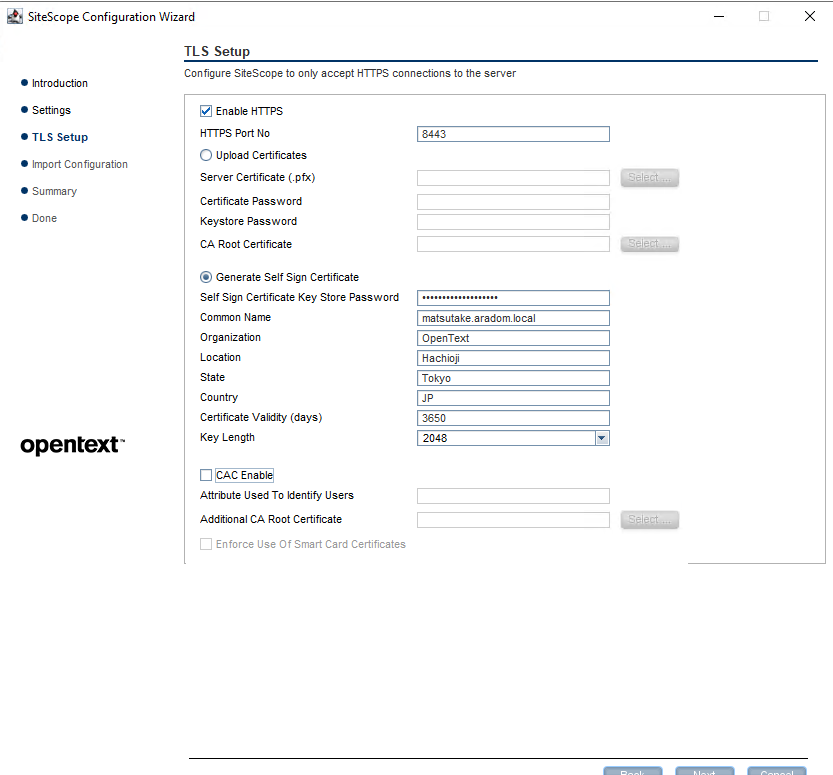The width and height of the screenshot is (833, 775).
Task: Click the Certificate Password field
Action: (x=513, y=202)
